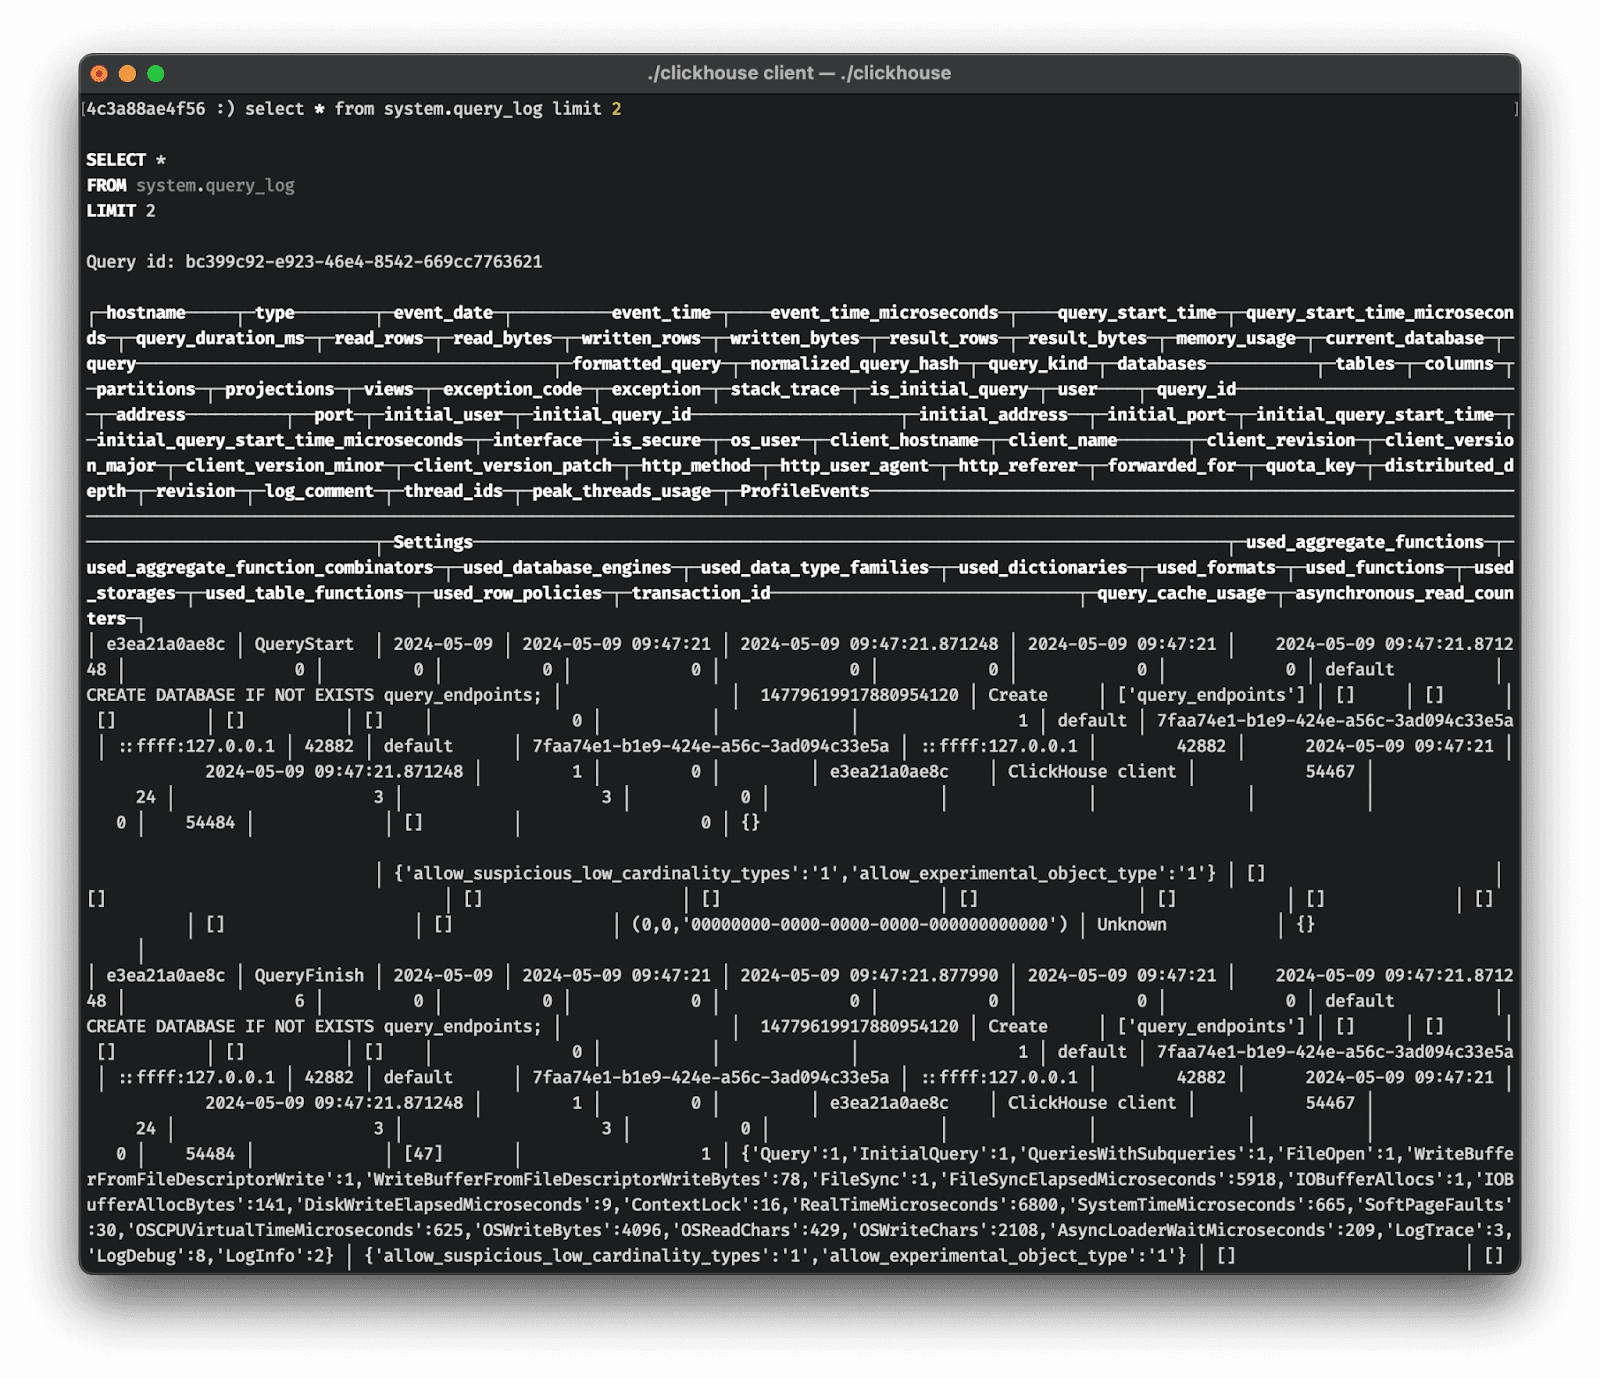Click the timestamp ending in .877990
Screen dimensions: 1600x1379
pos(868,975)
